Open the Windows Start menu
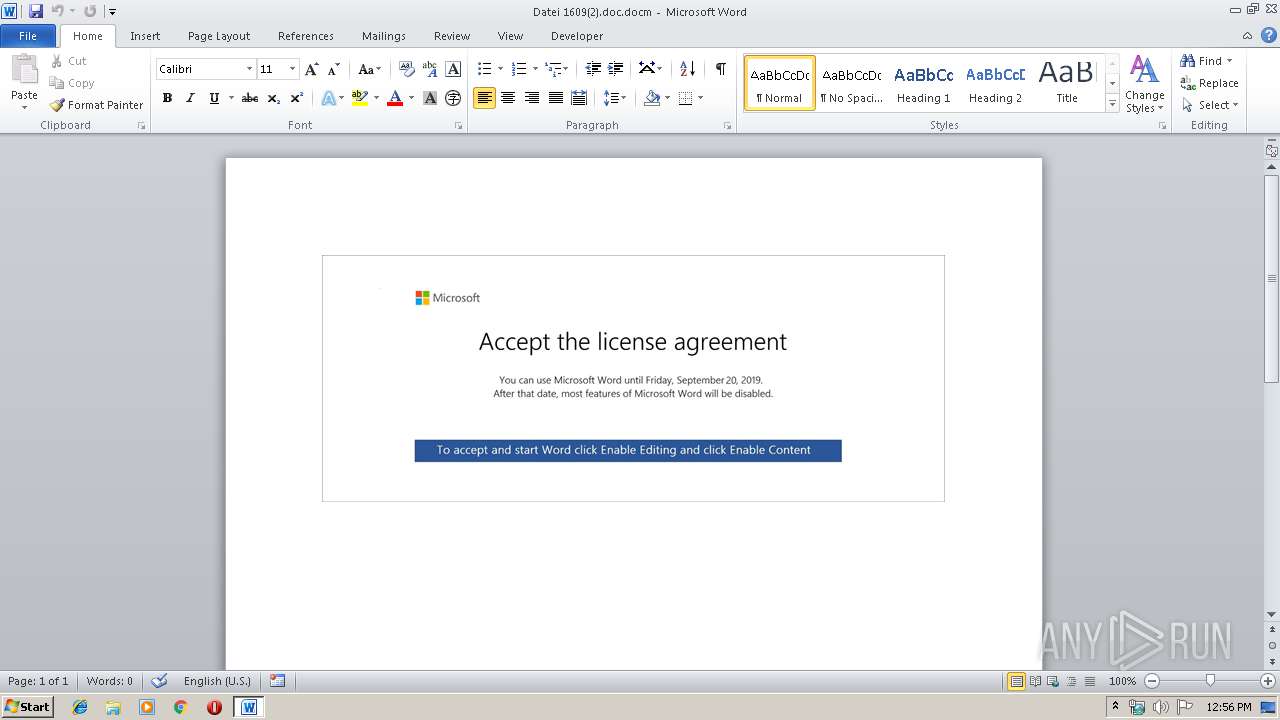1280x720 pixels. [x=28, y=706]
